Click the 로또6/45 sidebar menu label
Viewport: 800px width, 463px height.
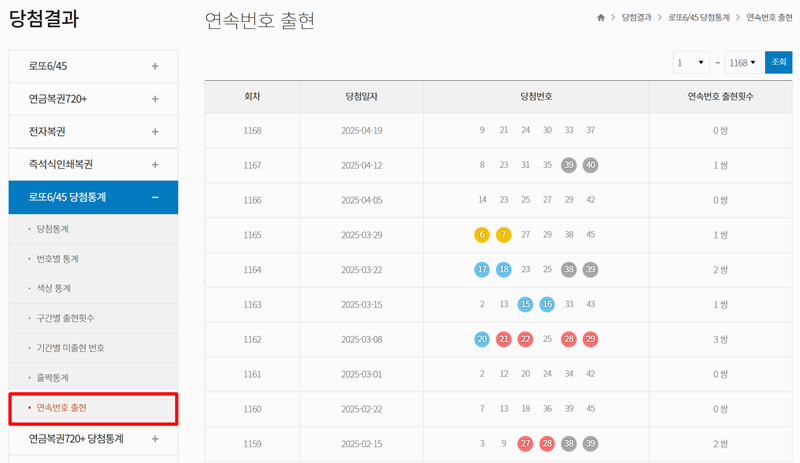coord(48,66)
